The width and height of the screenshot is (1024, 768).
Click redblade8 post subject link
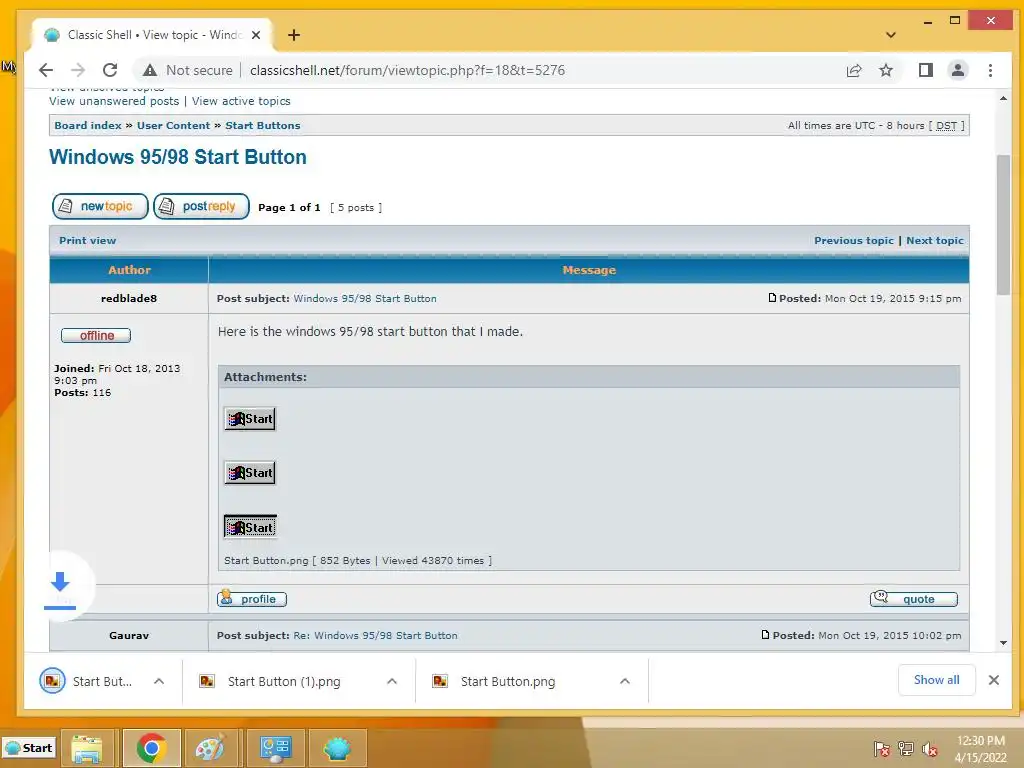point(365,298)
